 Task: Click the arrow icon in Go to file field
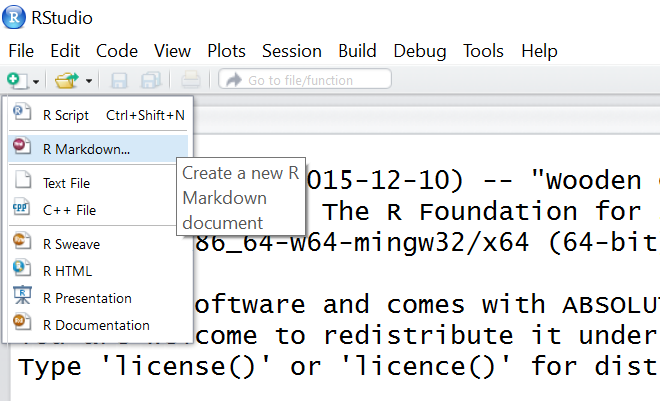pos(234,80)
